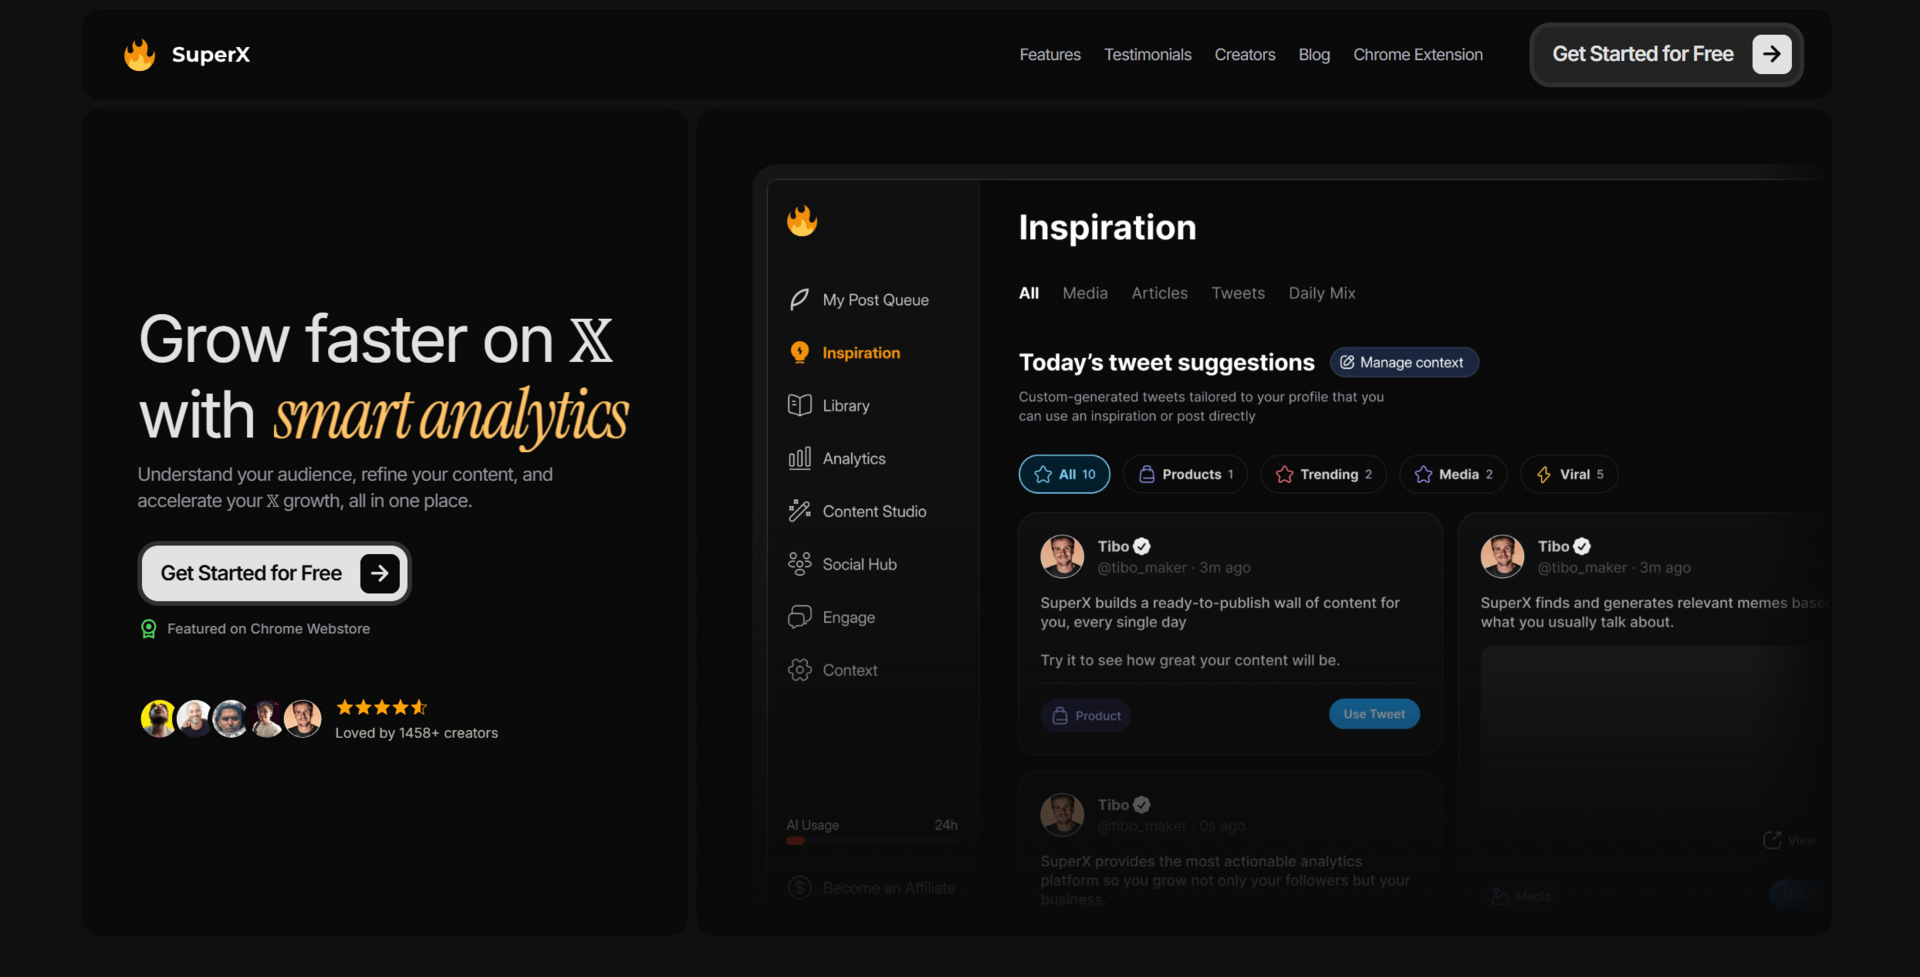Click the star icon in the Trending filter
The width and height of the screenshot is (1920, 977).
coord(1285,474)
